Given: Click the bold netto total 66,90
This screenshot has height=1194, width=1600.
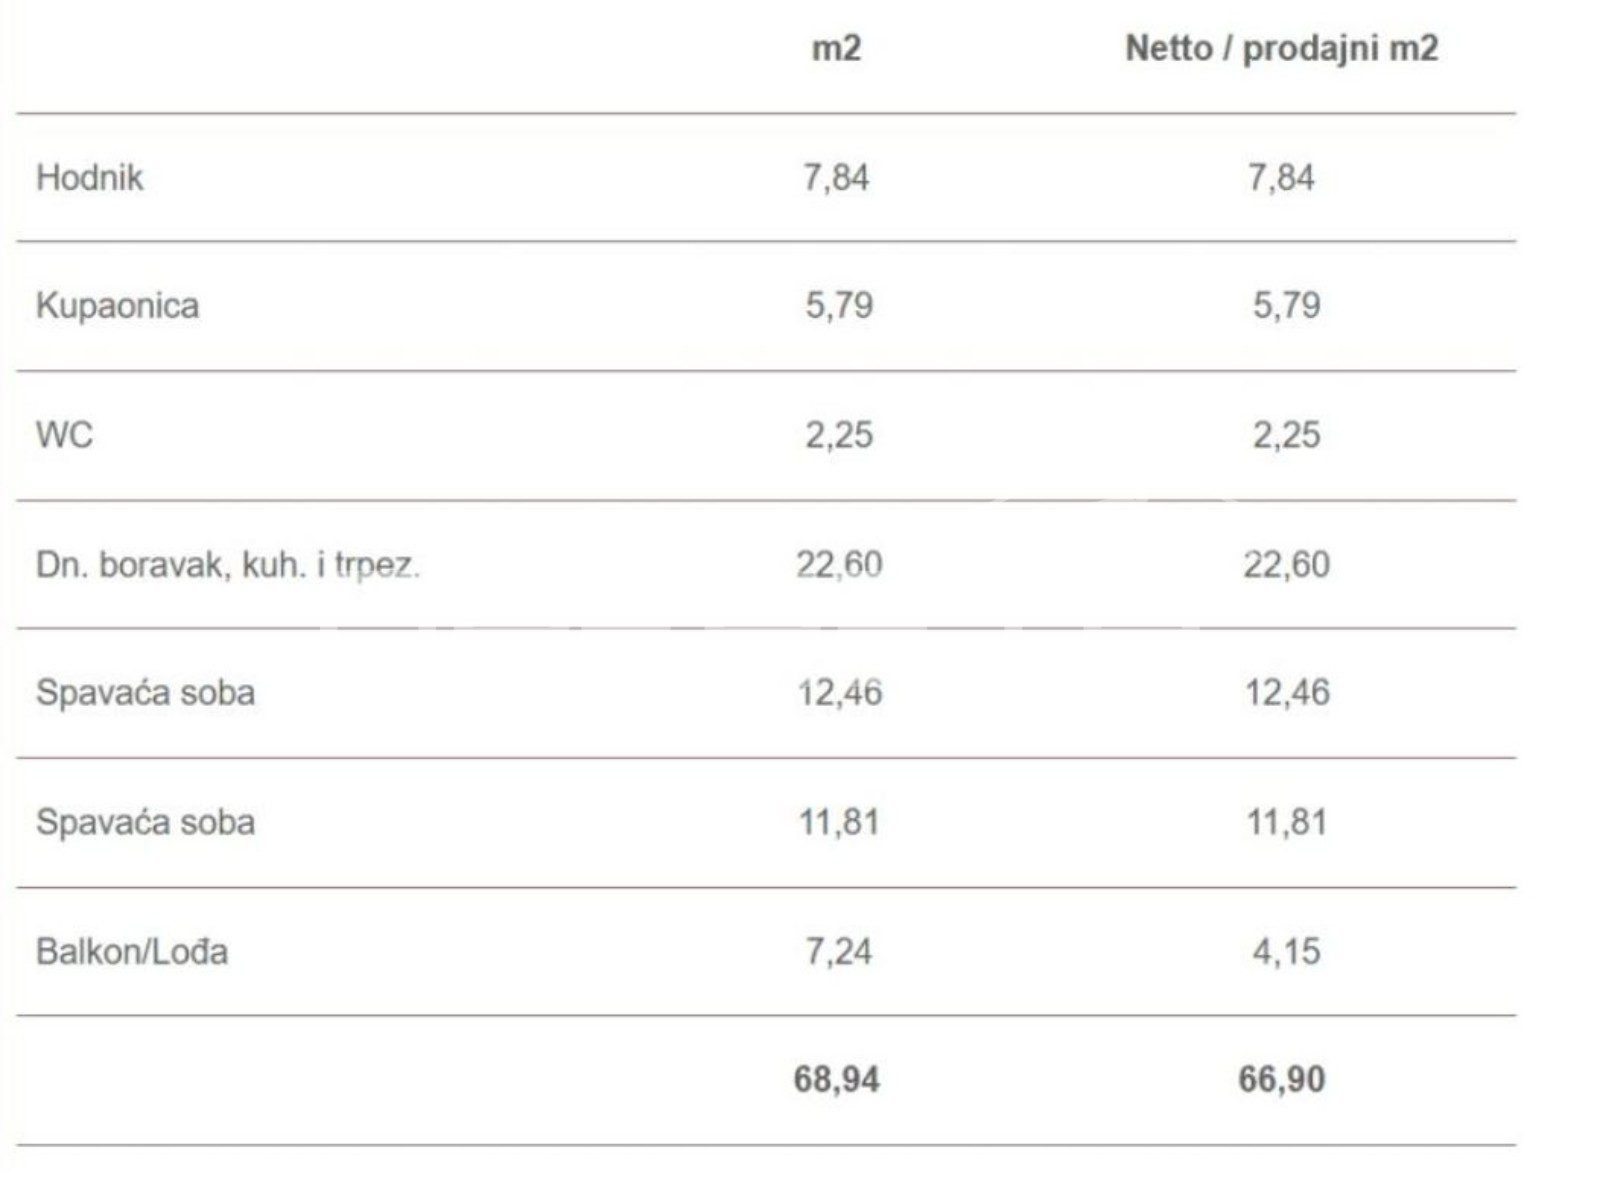Looking at the screenshot, I should coord(1281,1080).
